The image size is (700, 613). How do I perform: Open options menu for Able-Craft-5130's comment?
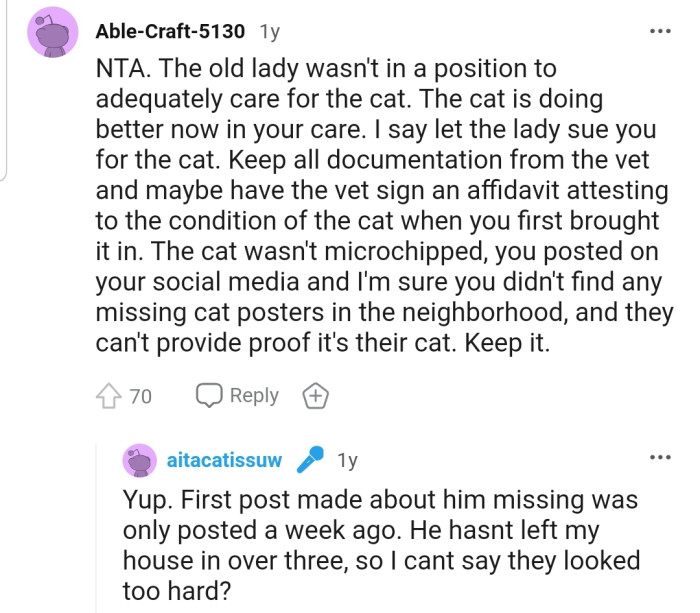pos(659,31)
